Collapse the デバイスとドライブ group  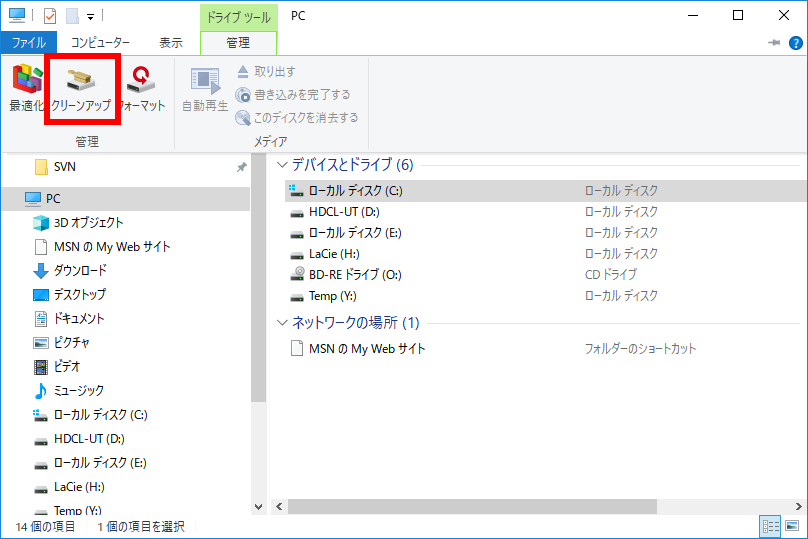click(x=282, y=165)
